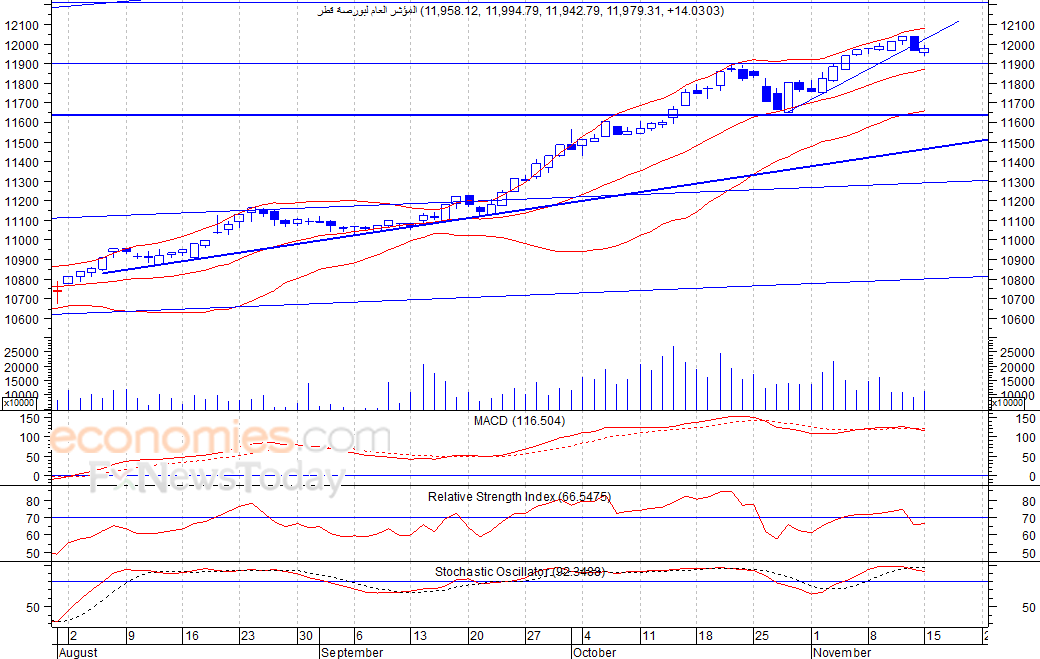Click the economies.com watermark logo
Screen dimensions: 1040x659
click(x=220, y=438)
